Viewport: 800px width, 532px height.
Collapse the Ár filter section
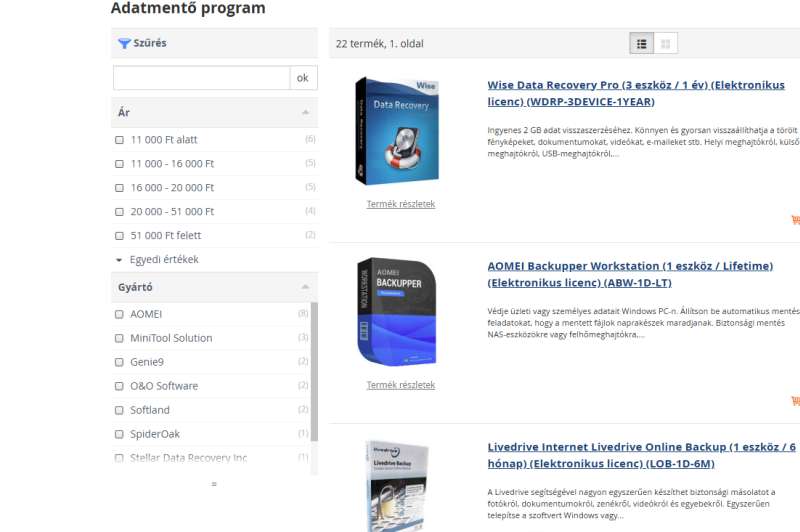tap(305, 113)
